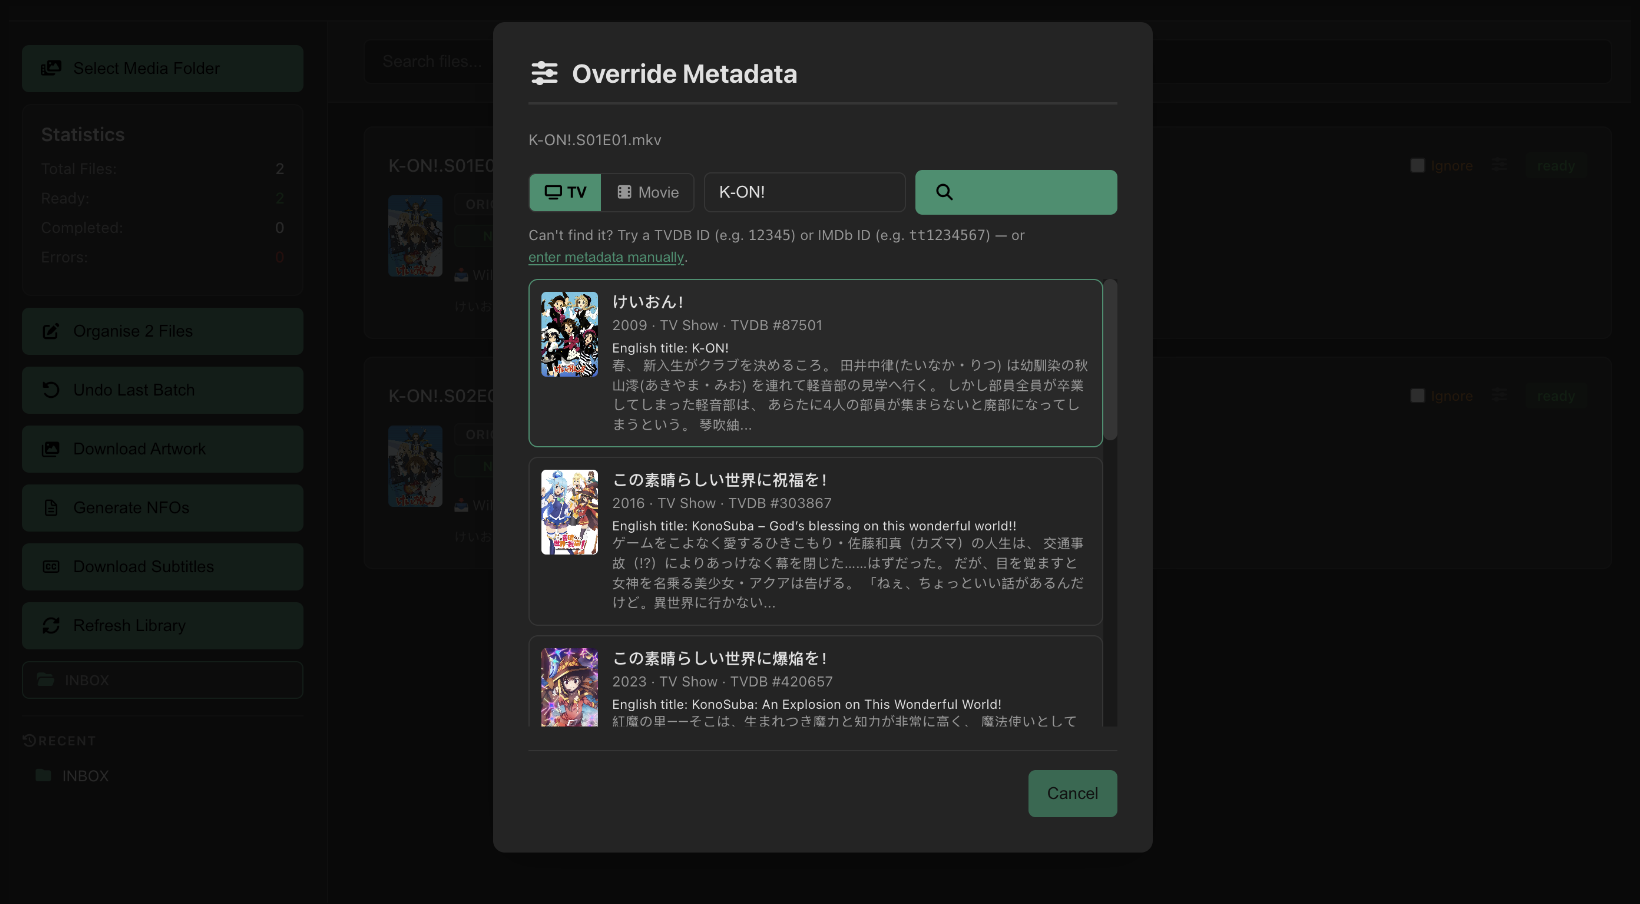Click the INBOX folder box in sidebar
The height and width of the screenshot is (904, 1640).
click(x=162, y=680)
